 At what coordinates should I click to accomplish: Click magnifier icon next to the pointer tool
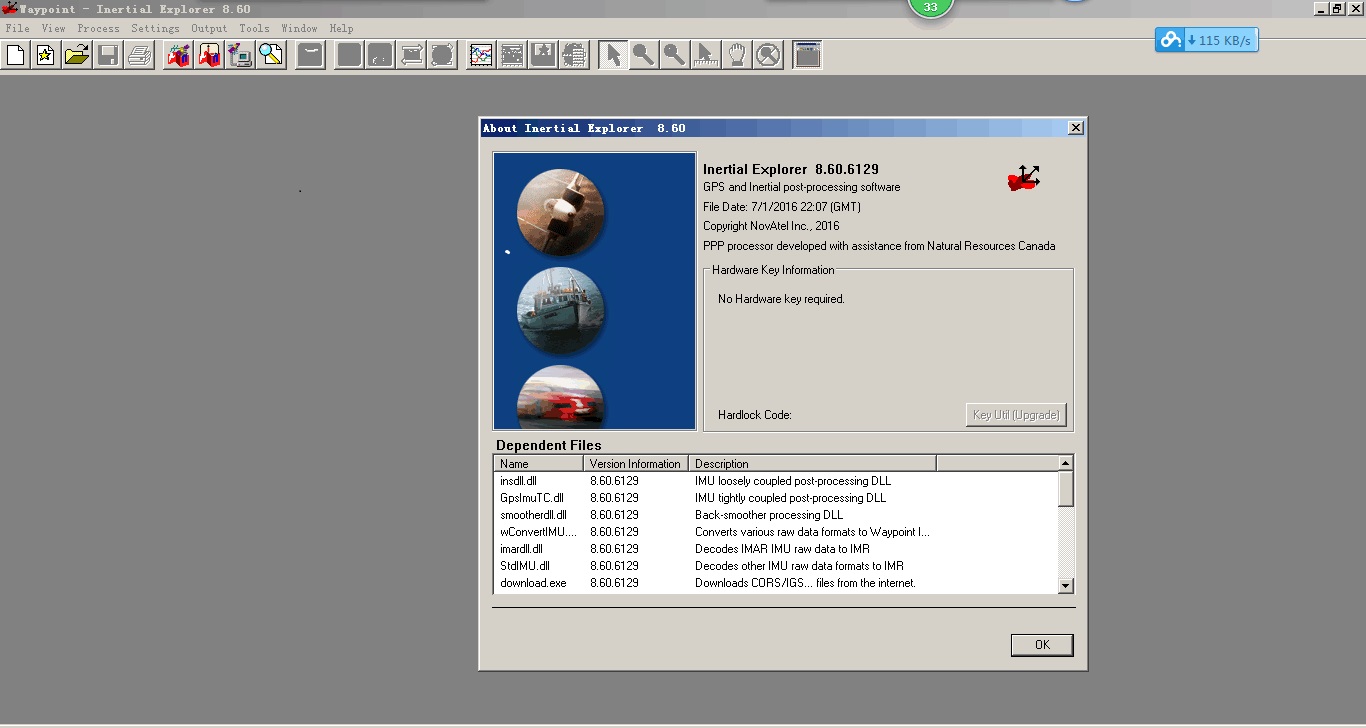coord(644,55)
